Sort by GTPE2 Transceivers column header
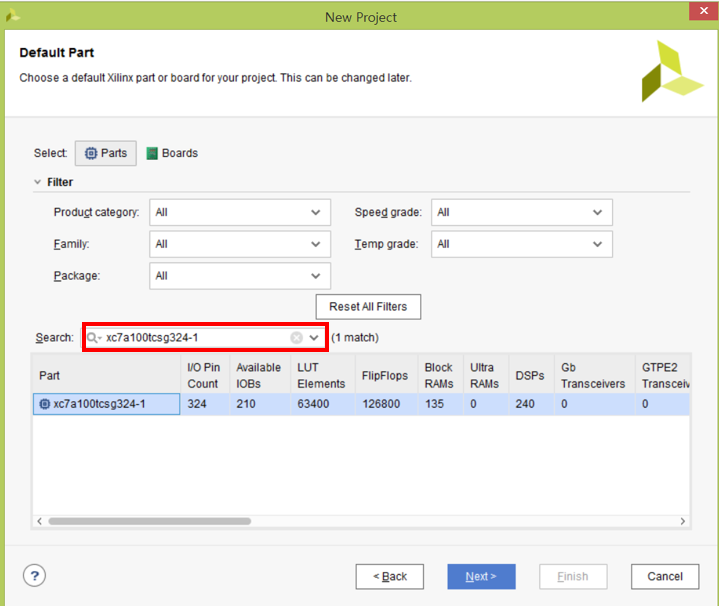This screenshot has width=720, height=606. (663, 375)
